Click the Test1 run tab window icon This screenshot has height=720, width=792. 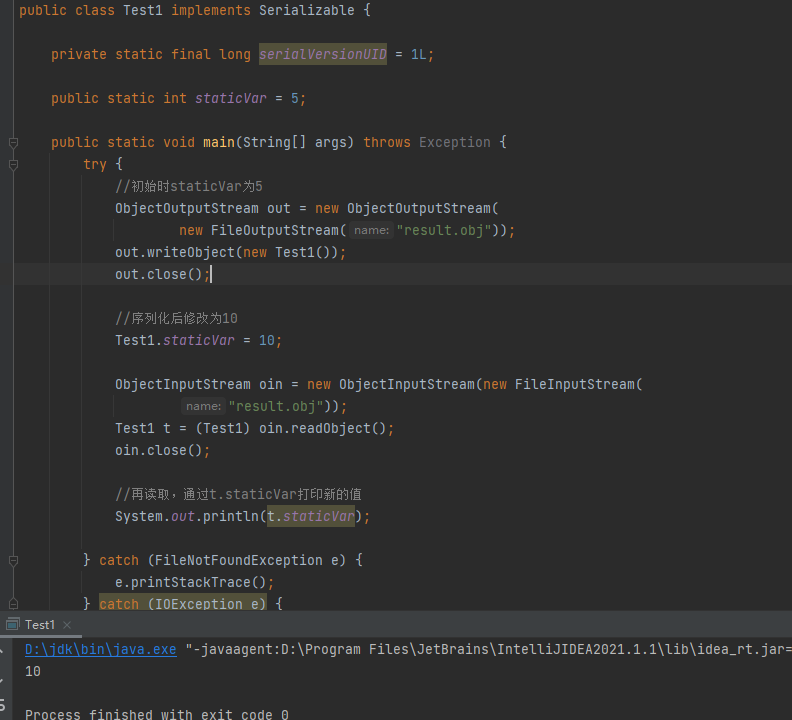13,625
